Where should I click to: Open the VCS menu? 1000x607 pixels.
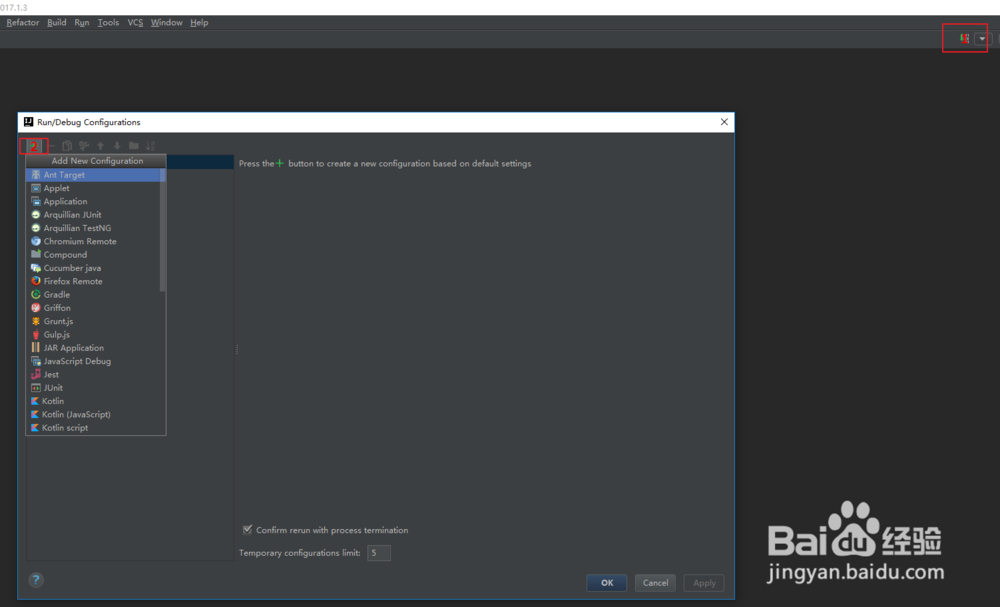[x=135, y=22]
